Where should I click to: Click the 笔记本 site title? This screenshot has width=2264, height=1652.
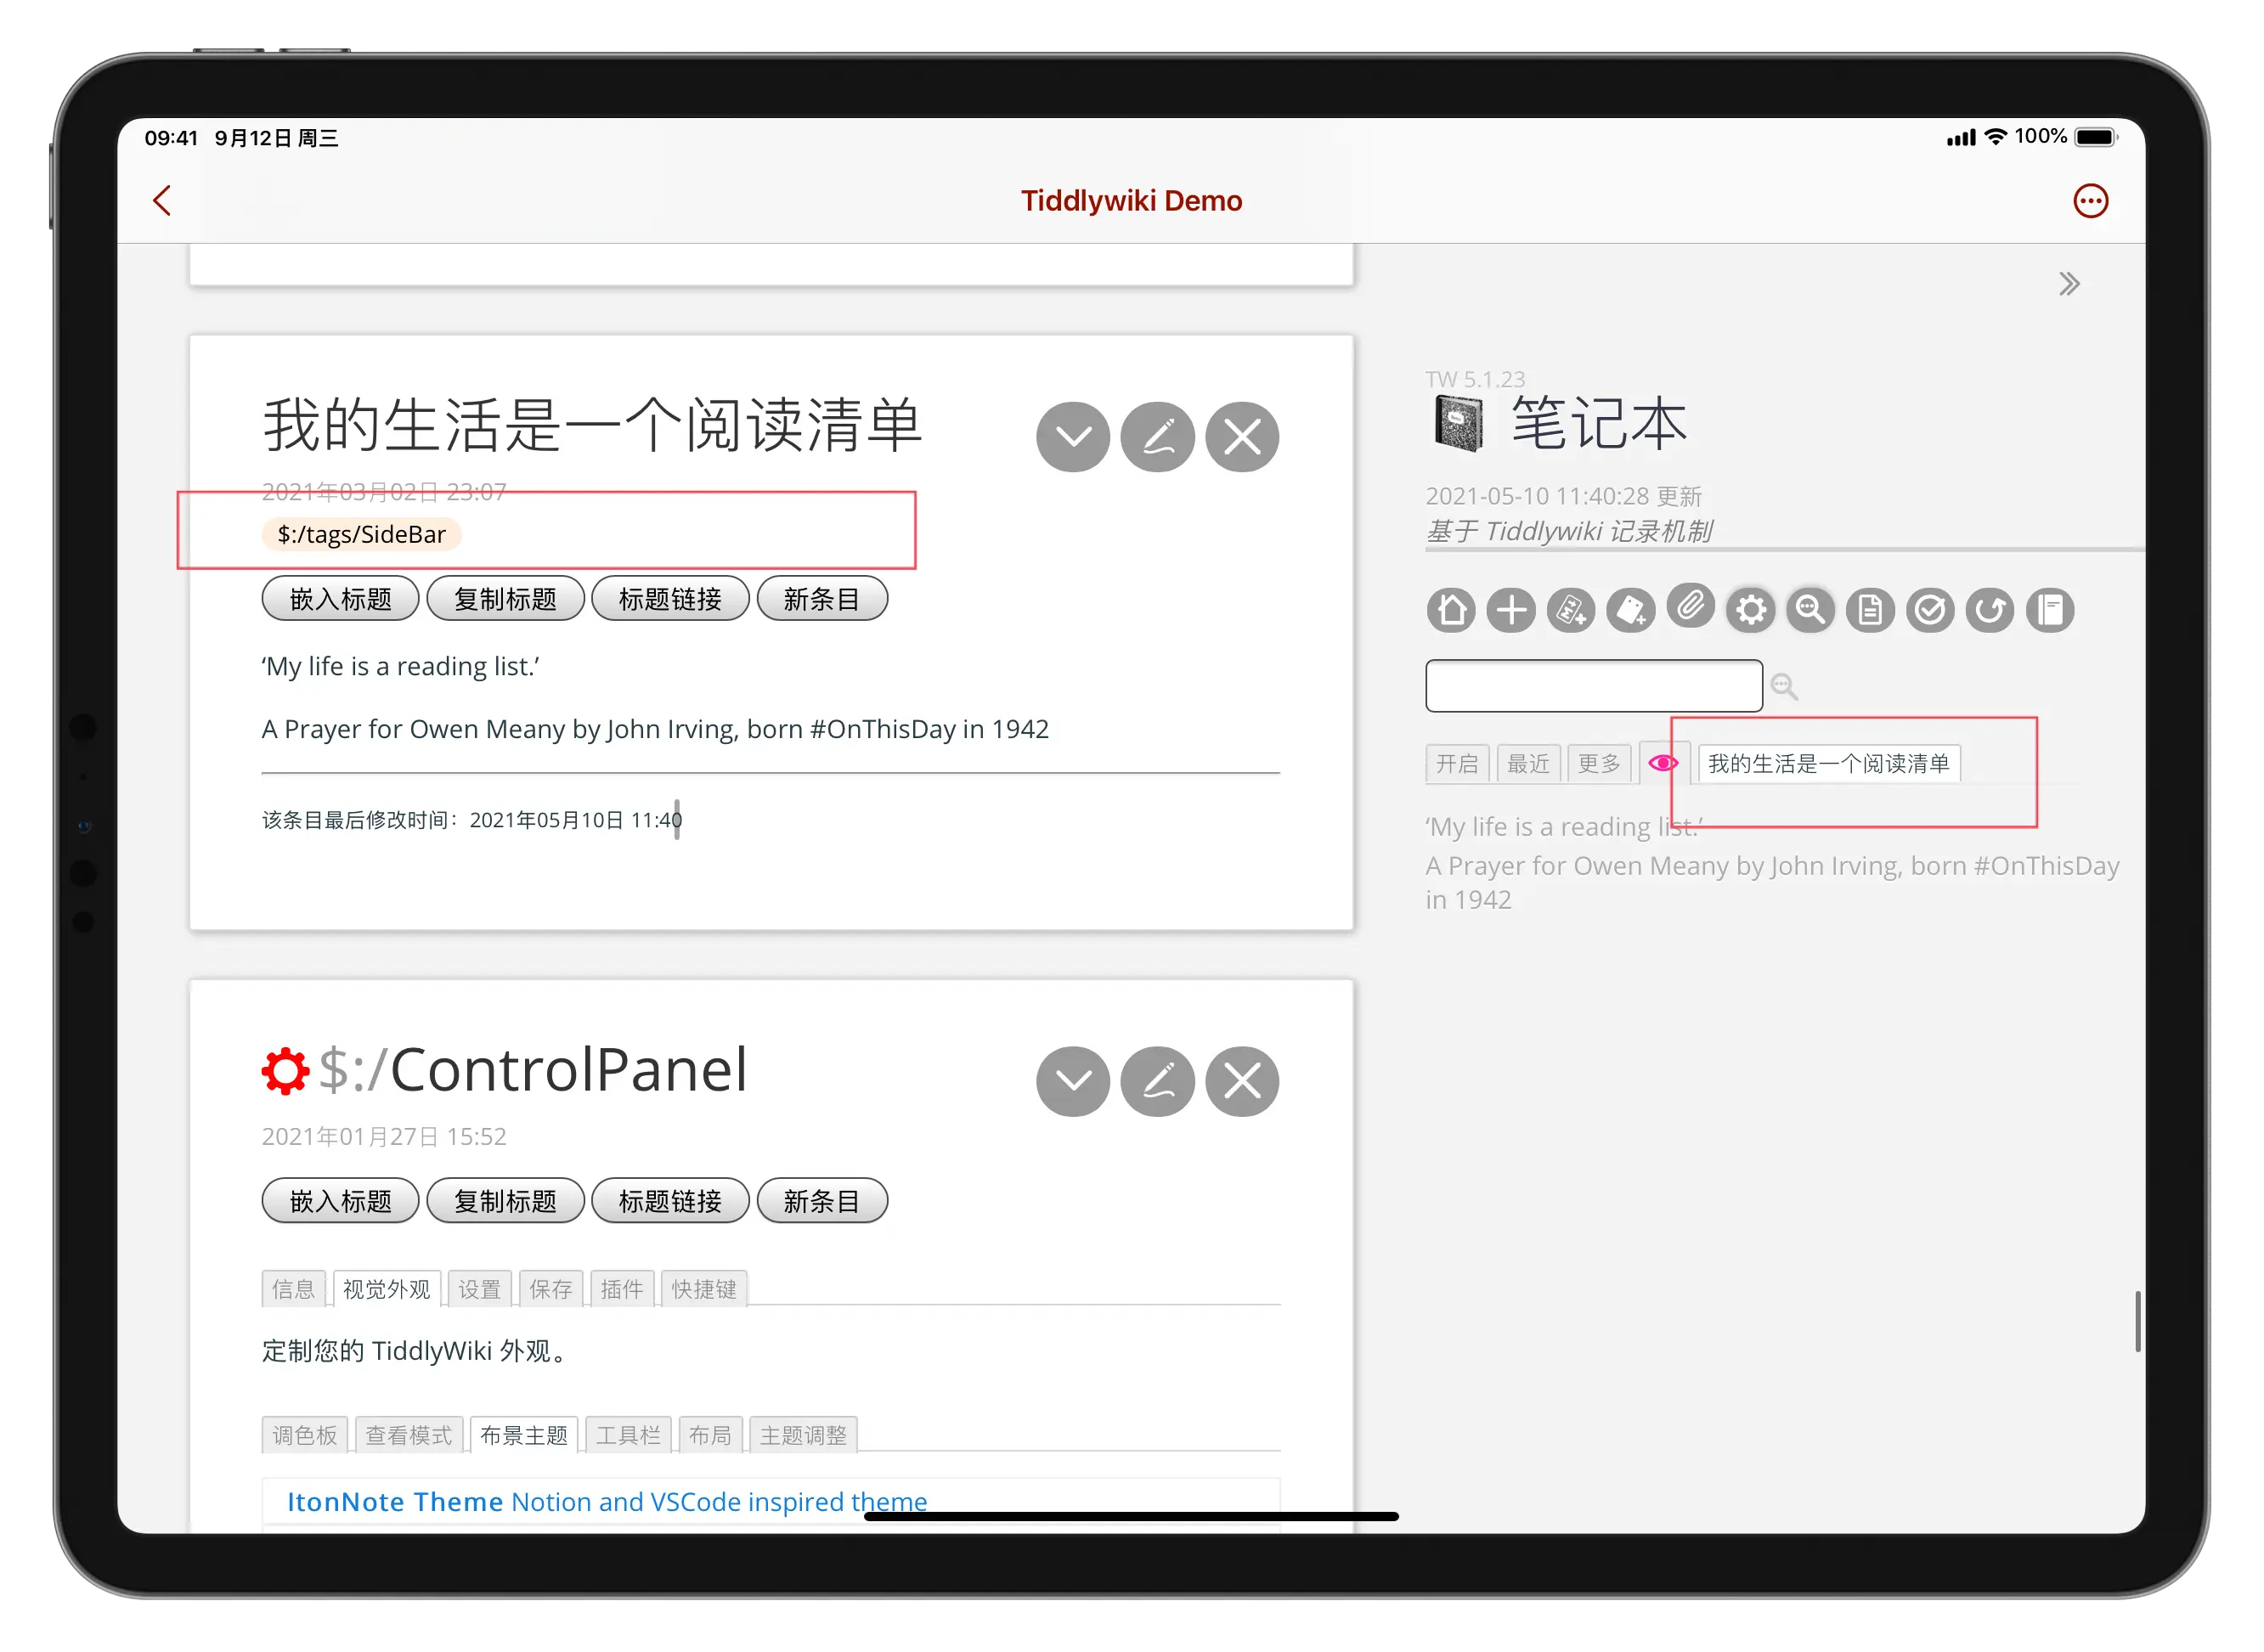point(1598,424)
